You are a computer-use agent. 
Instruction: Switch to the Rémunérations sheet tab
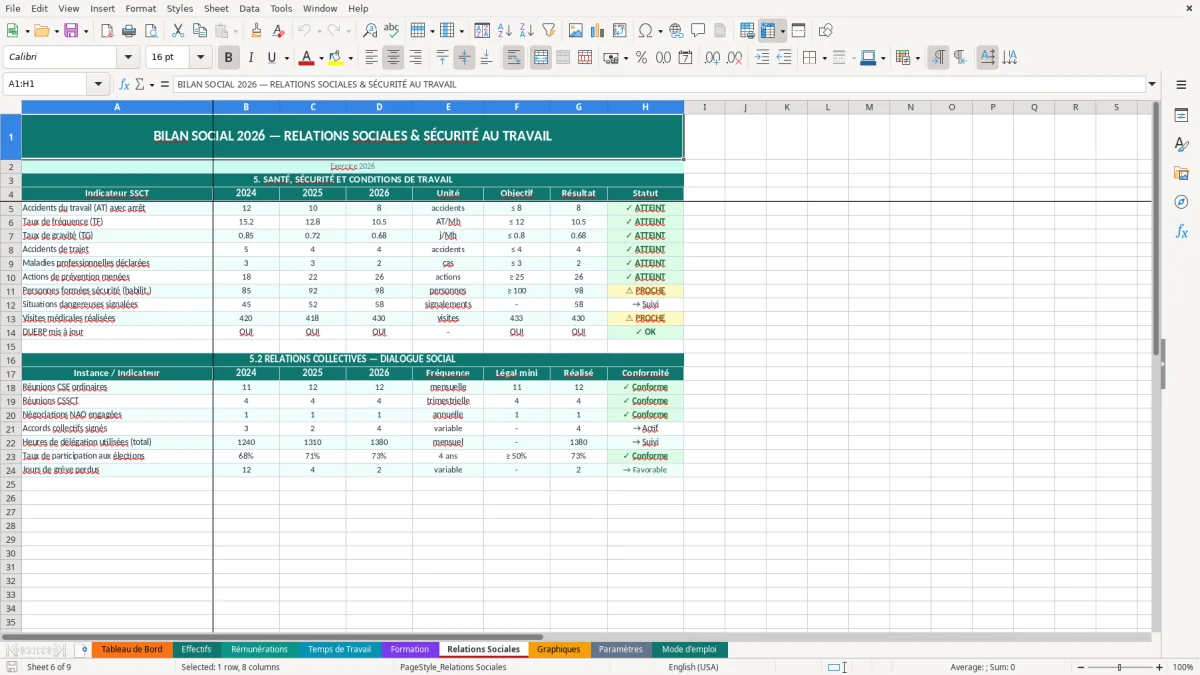coord(259,649)
